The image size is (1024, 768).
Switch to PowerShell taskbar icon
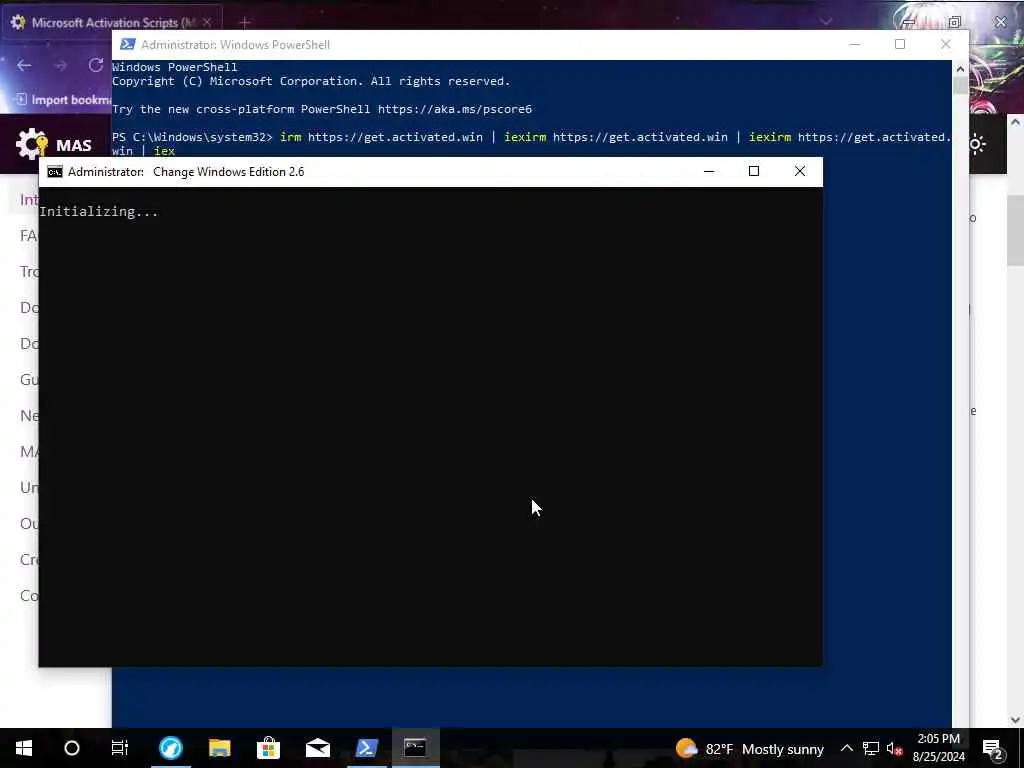[366, 748]
